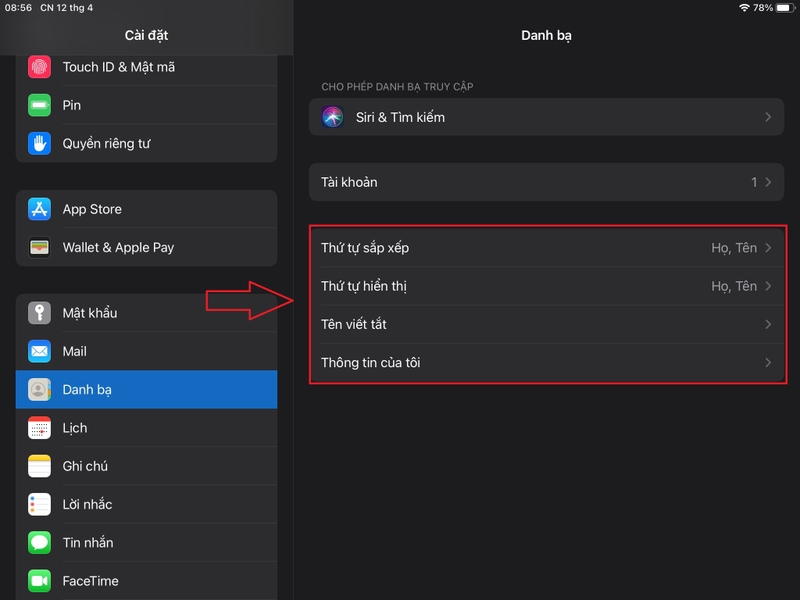Tap the green Pin battery icon
The width and height of the screenshot is (800, 600).
[39, 105]
